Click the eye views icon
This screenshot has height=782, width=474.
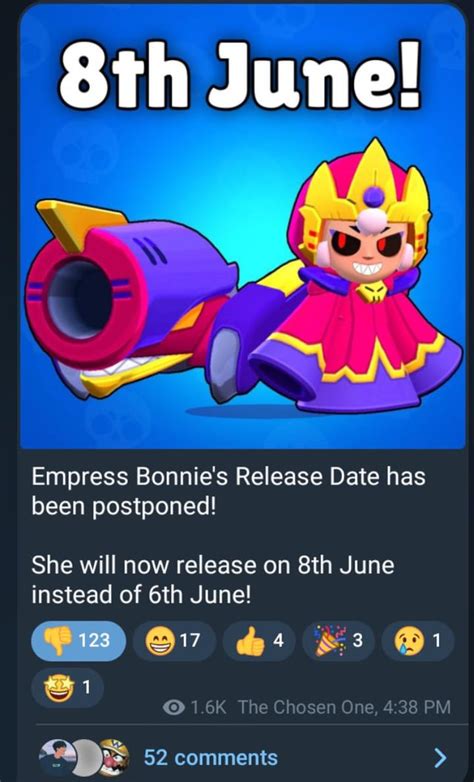174,707
